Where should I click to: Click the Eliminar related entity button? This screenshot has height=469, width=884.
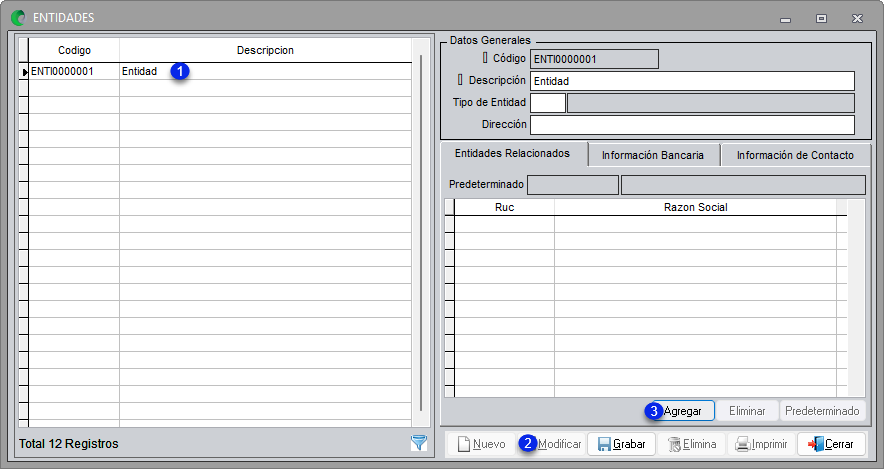point(747,411)
